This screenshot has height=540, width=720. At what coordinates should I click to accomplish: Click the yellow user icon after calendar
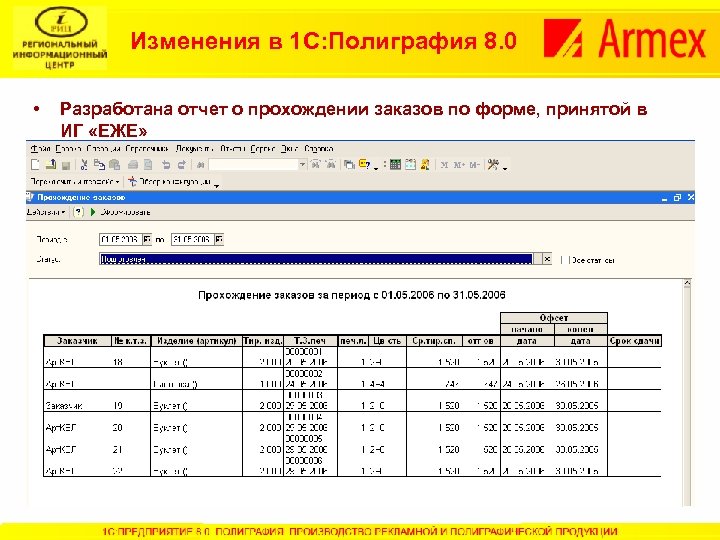[425, 164]
